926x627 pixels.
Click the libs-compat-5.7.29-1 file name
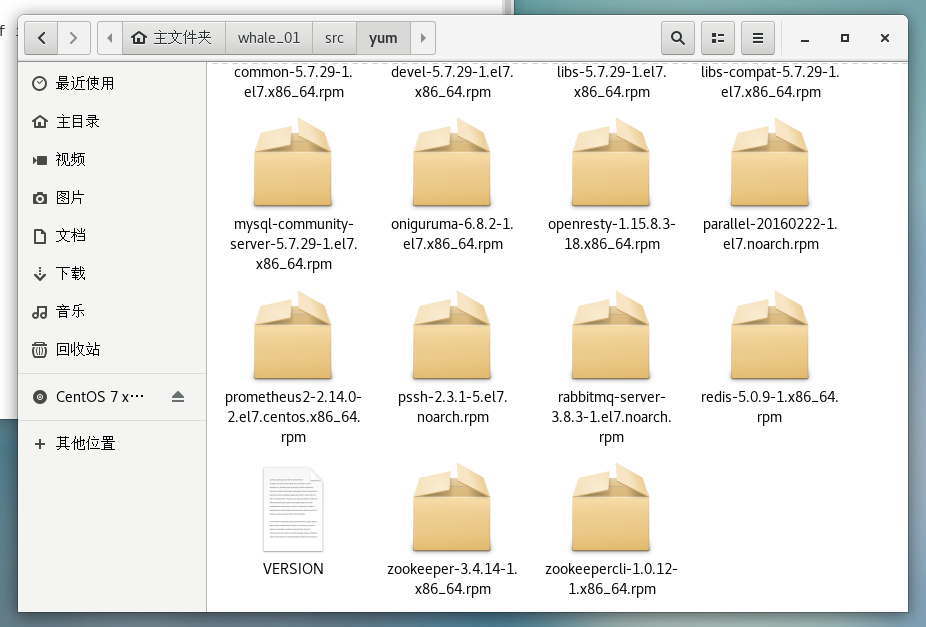pyautogui.click(x=770, y=82)
